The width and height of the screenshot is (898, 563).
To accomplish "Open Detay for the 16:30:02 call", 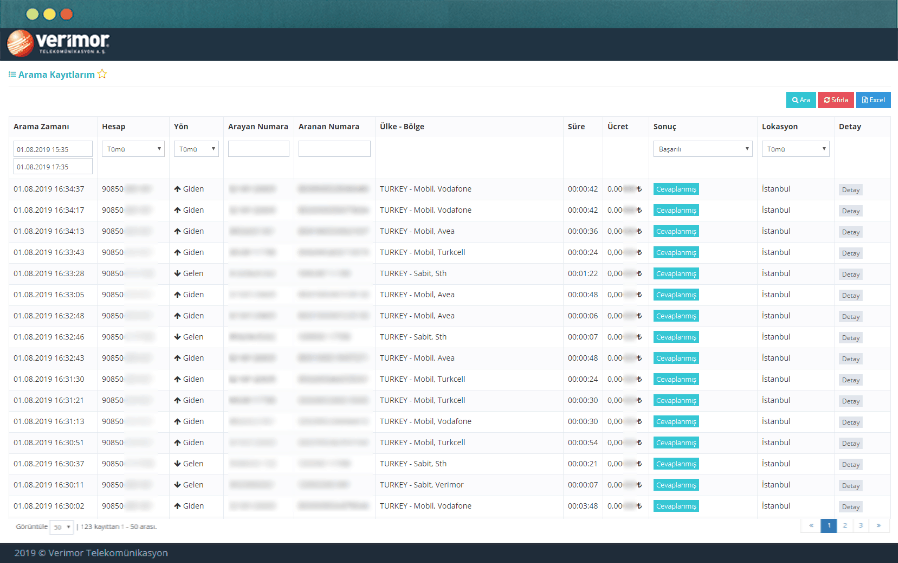I will click(x=850, y=507).
